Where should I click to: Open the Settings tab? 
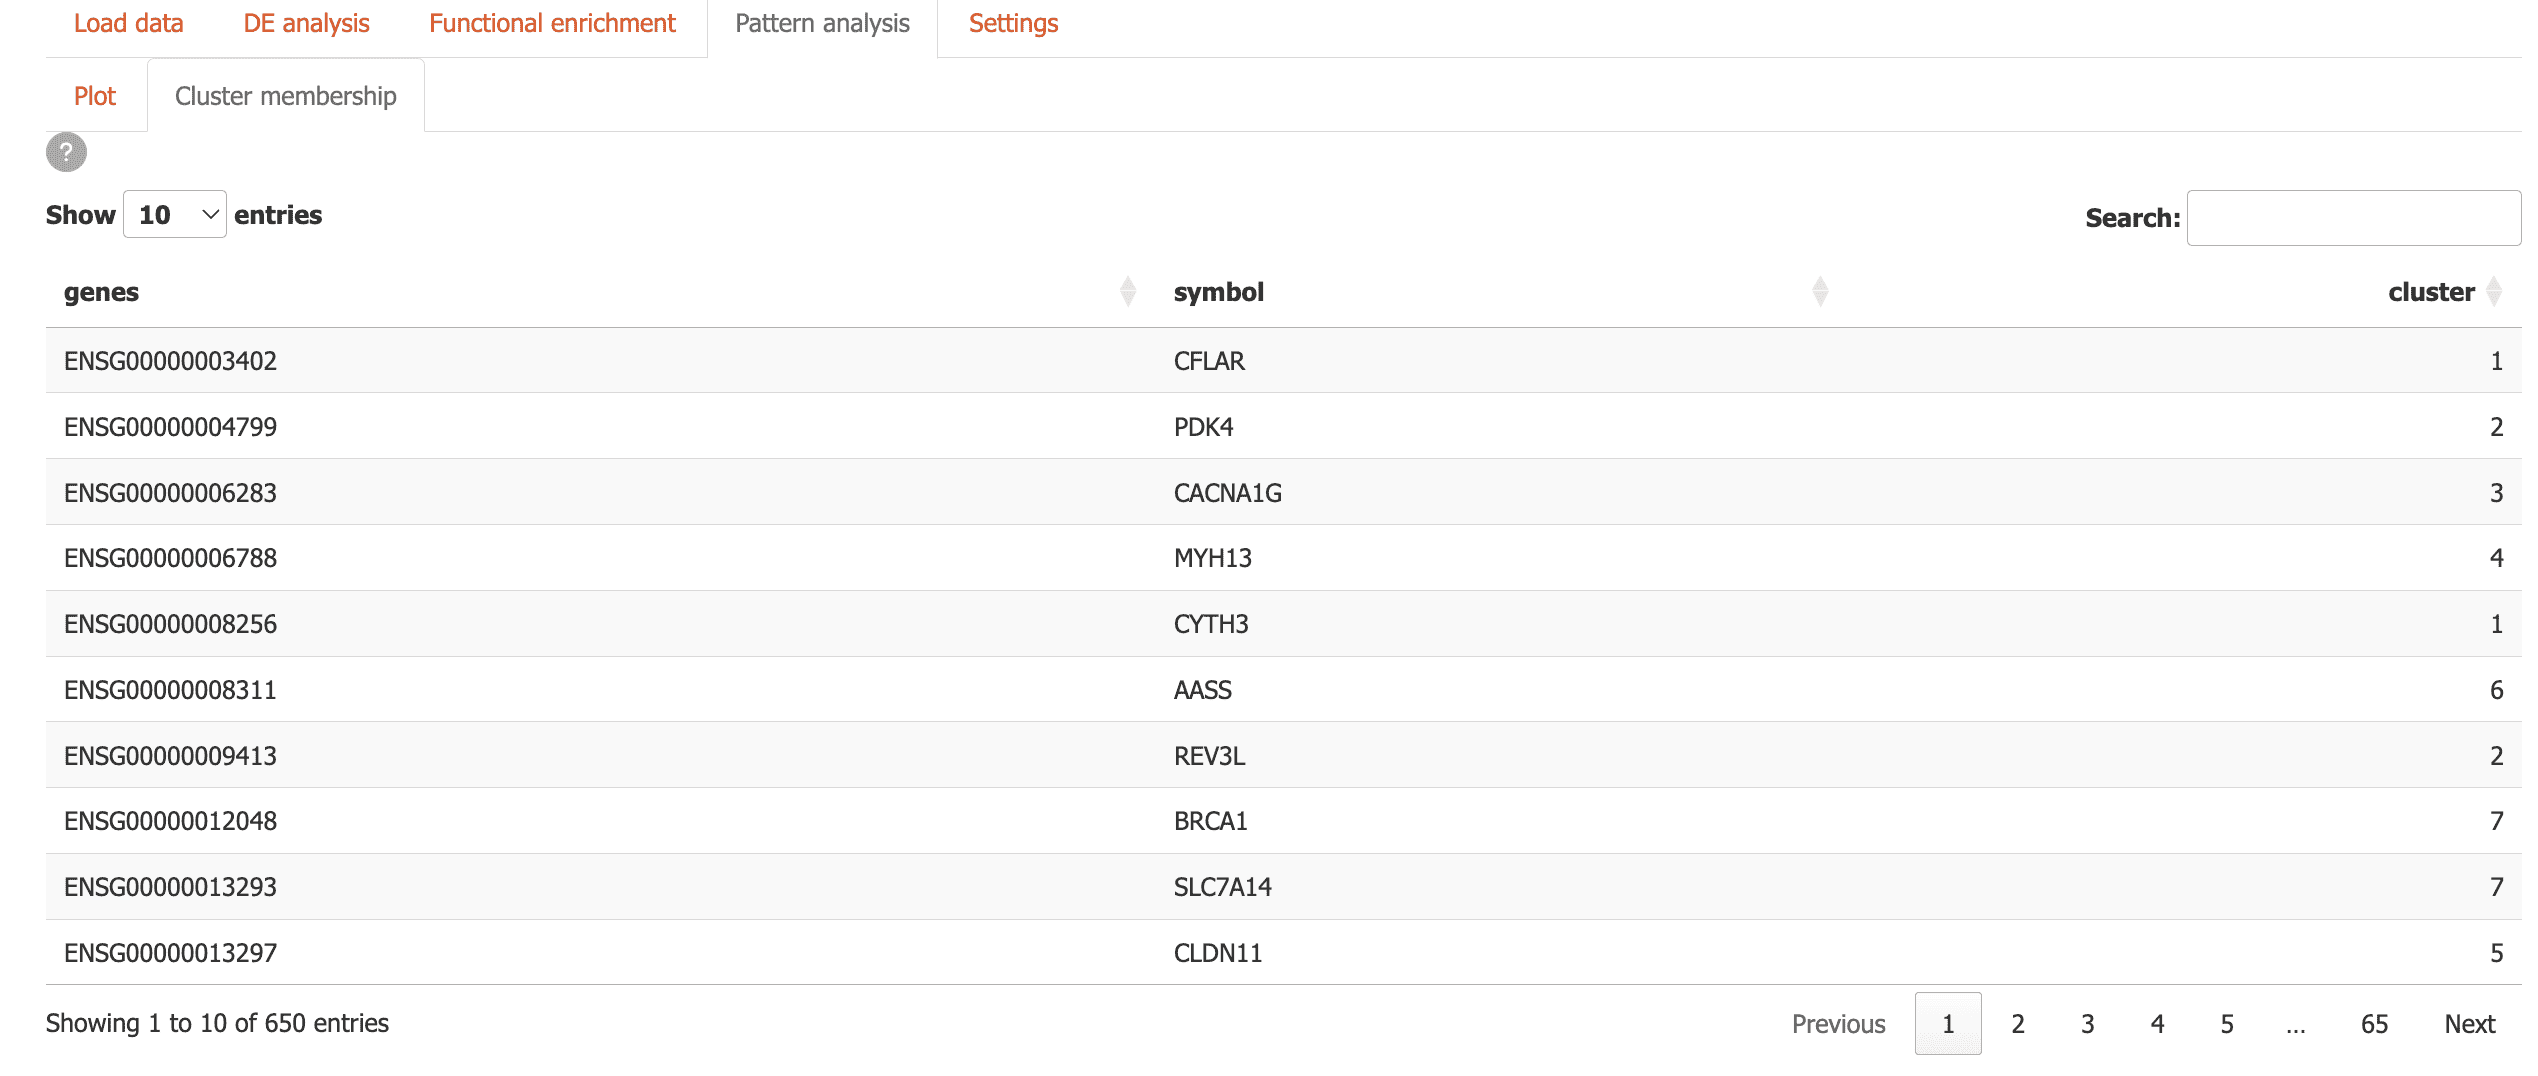pos(1013,24)
